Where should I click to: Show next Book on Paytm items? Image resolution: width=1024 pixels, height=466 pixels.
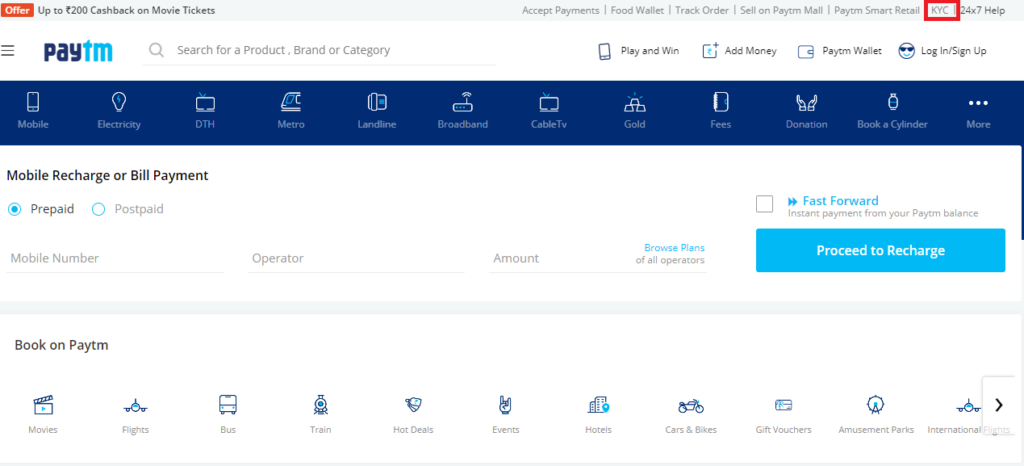tap(999, 405)
